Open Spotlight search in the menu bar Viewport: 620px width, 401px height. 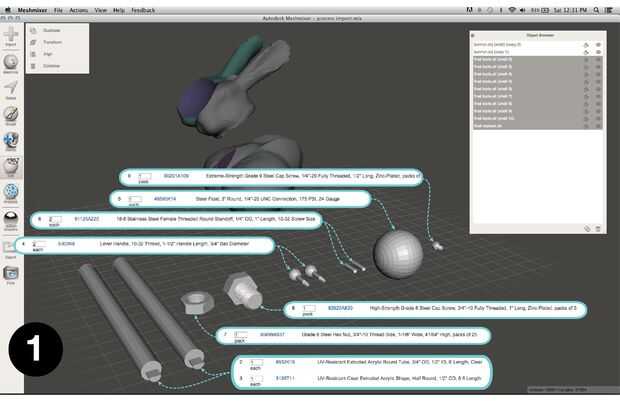click(x=596, y=10)
